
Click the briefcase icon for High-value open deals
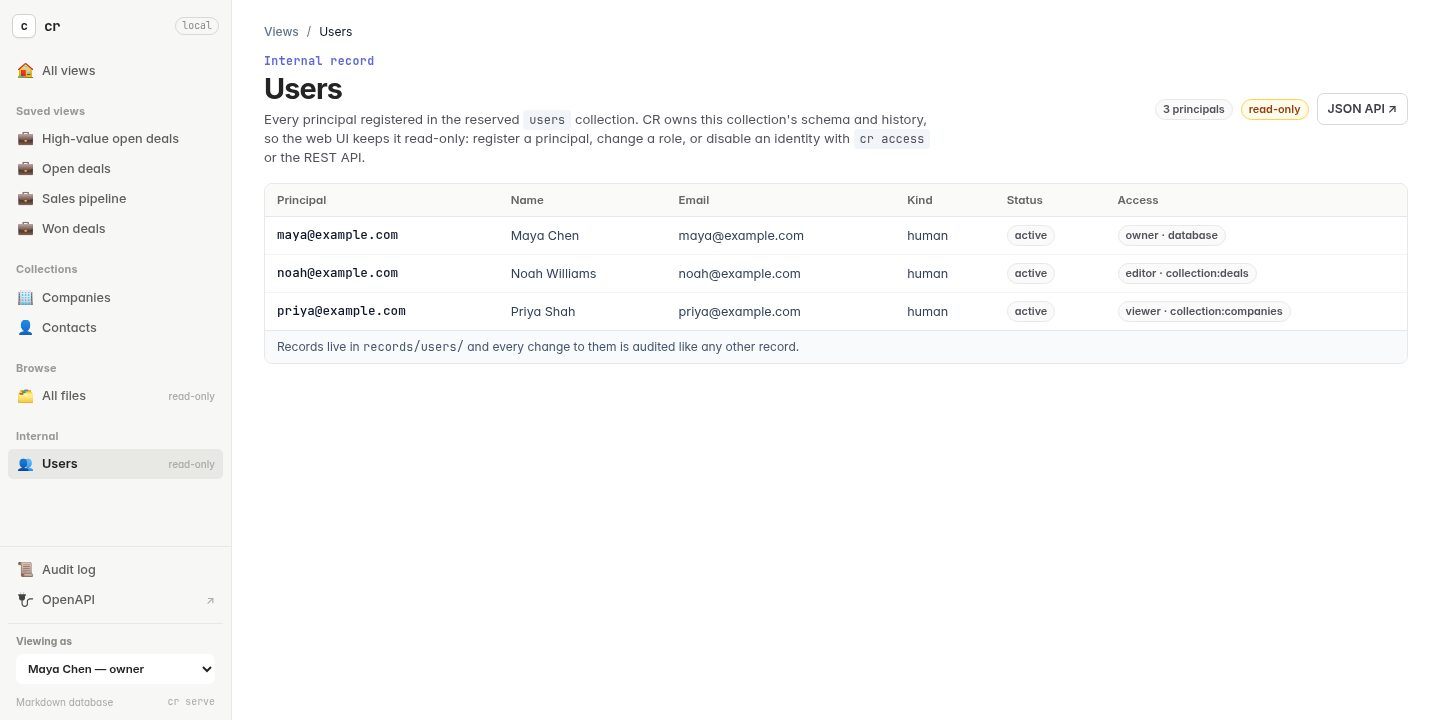25,139
